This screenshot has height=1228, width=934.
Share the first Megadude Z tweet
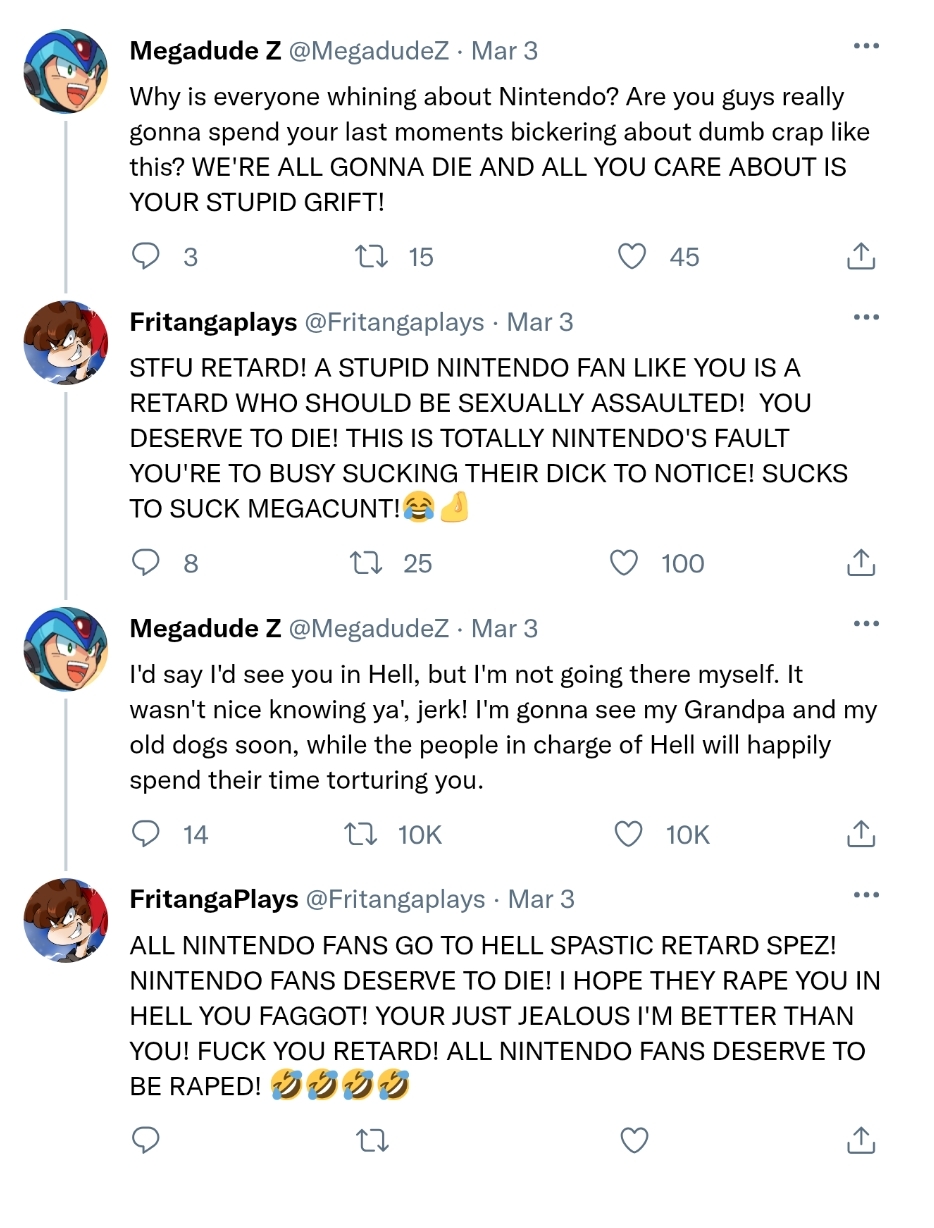click(861, 257)
